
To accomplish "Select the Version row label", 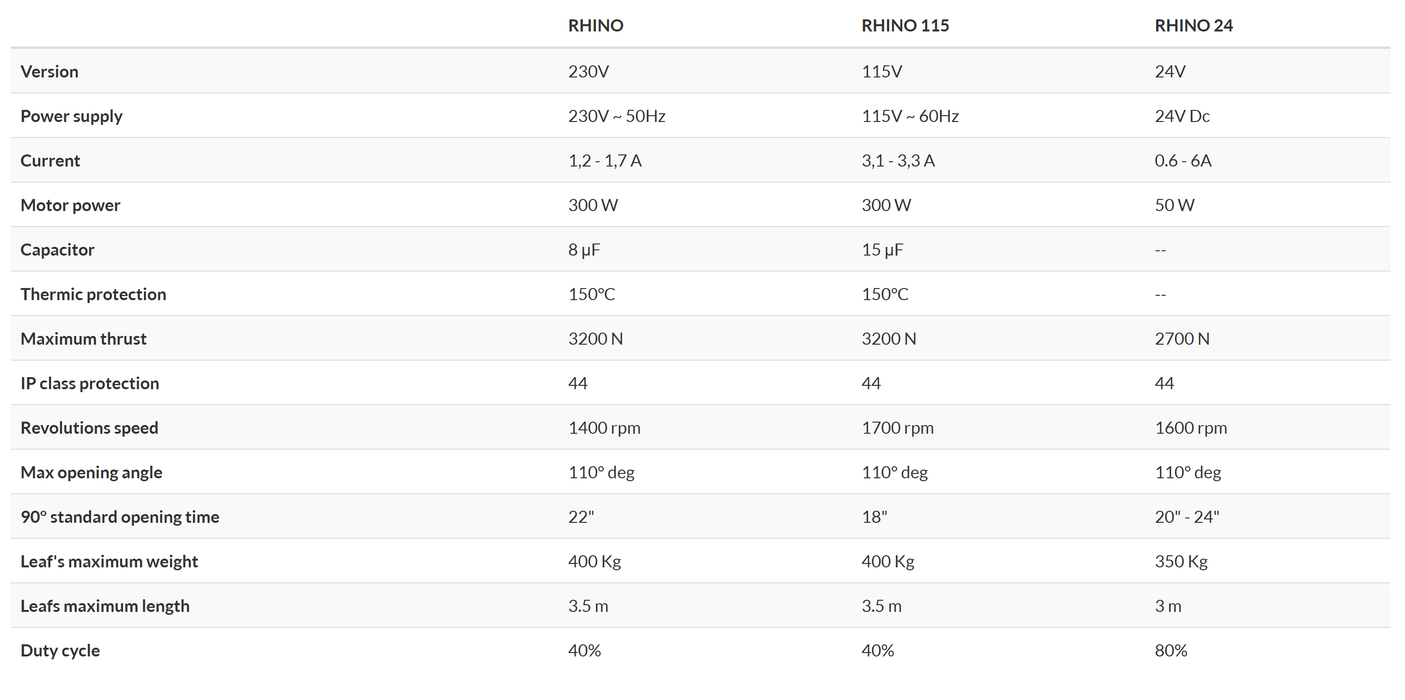I will (x=49, y=72).
